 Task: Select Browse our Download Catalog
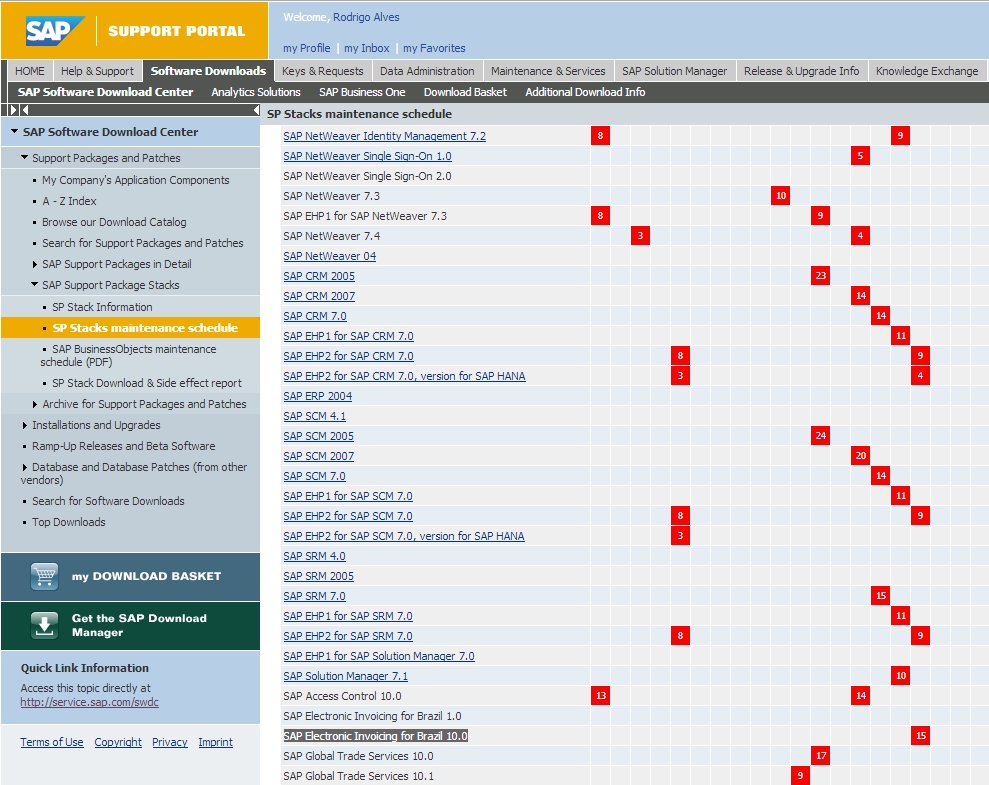click(x=114, y=222)
